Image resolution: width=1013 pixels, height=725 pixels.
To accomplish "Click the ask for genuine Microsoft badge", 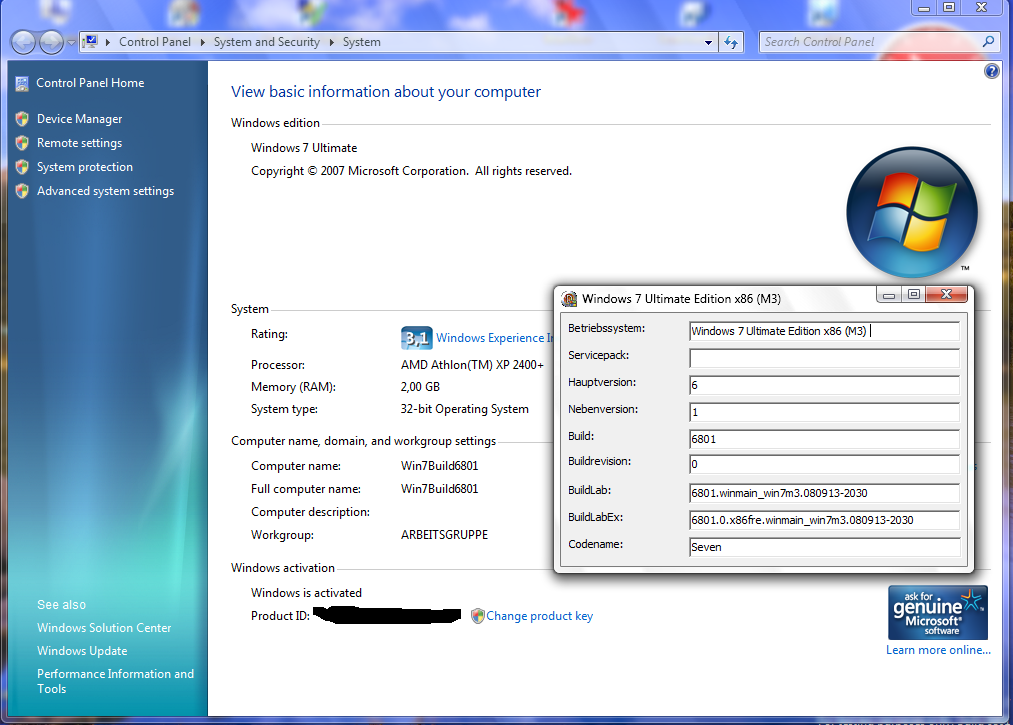I will click(x=937, y=613).
